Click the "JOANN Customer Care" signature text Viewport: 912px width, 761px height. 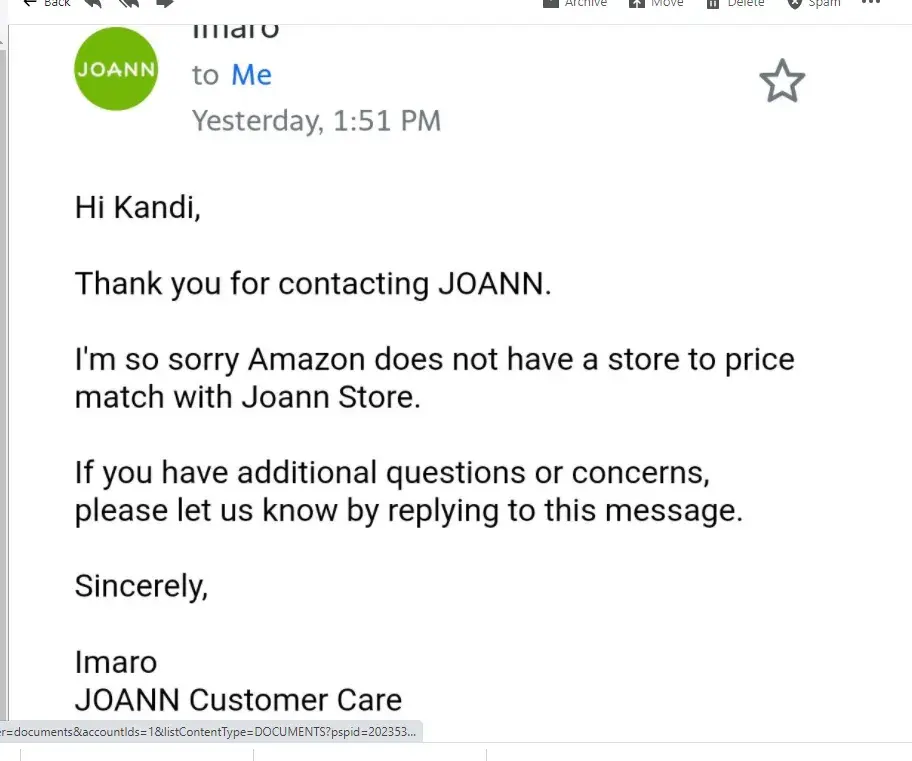(238, 700)
